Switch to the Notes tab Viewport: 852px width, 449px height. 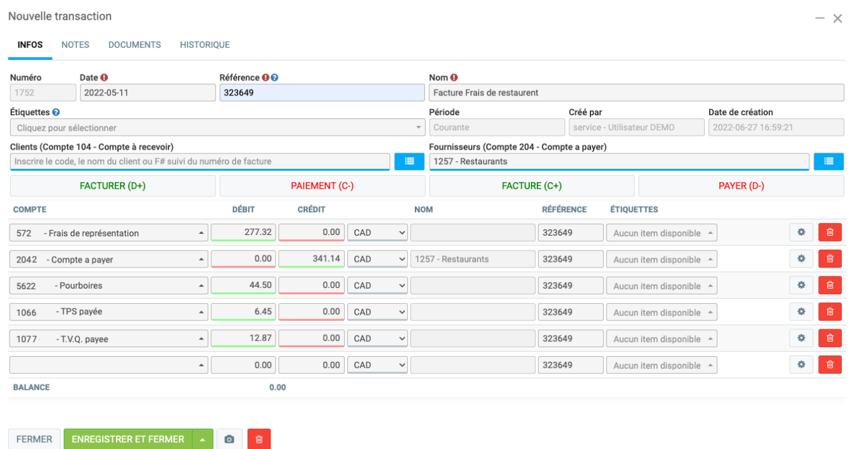(x=75, y=45)
